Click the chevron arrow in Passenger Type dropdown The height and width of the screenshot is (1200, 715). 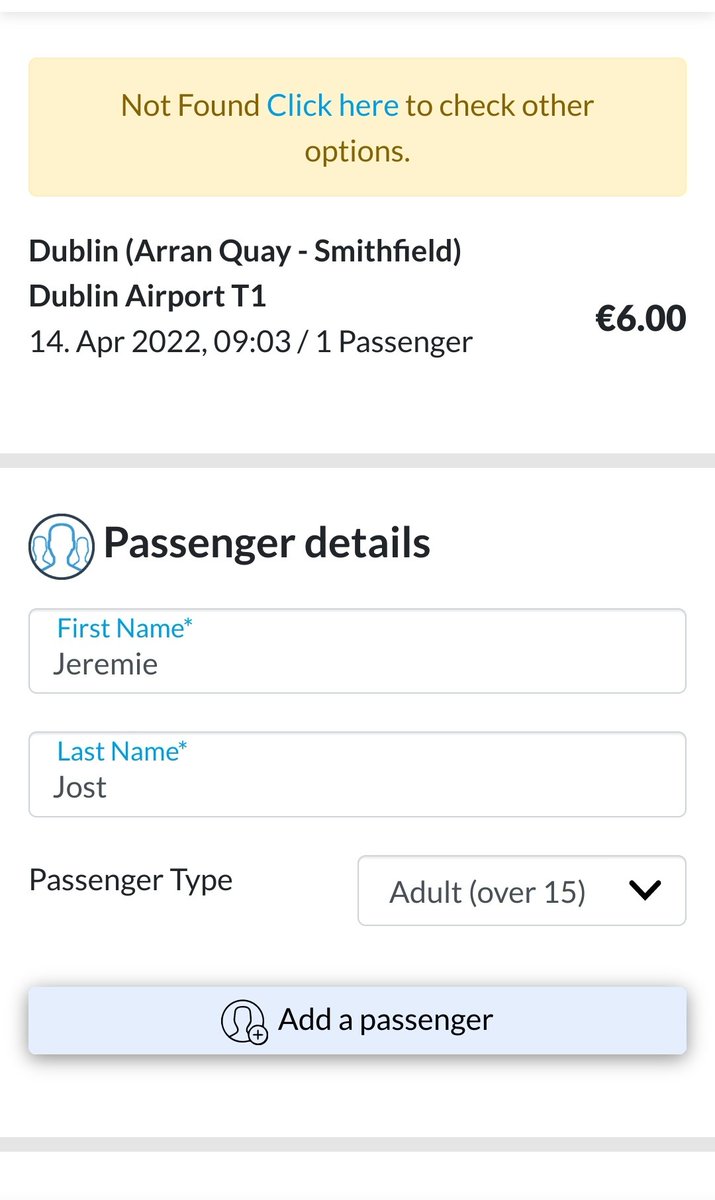point(647,890)
